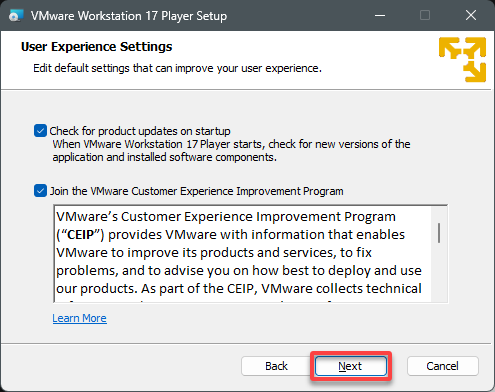The width and height of the screenshot is (495, 392).
Task: Click the 'VMware Workstation 17 Player Setup' title
Action: point(129,16)
